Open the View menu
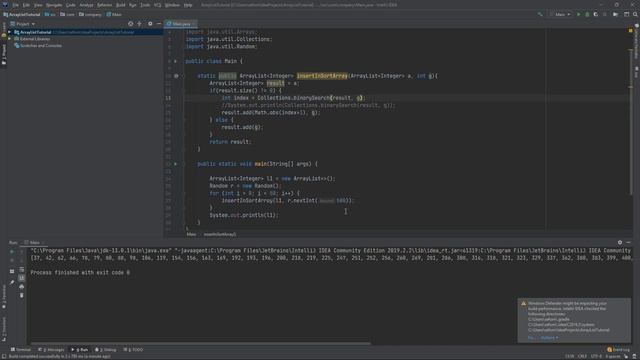This screenshot has width=640, height=360. [x=38, y=5]
